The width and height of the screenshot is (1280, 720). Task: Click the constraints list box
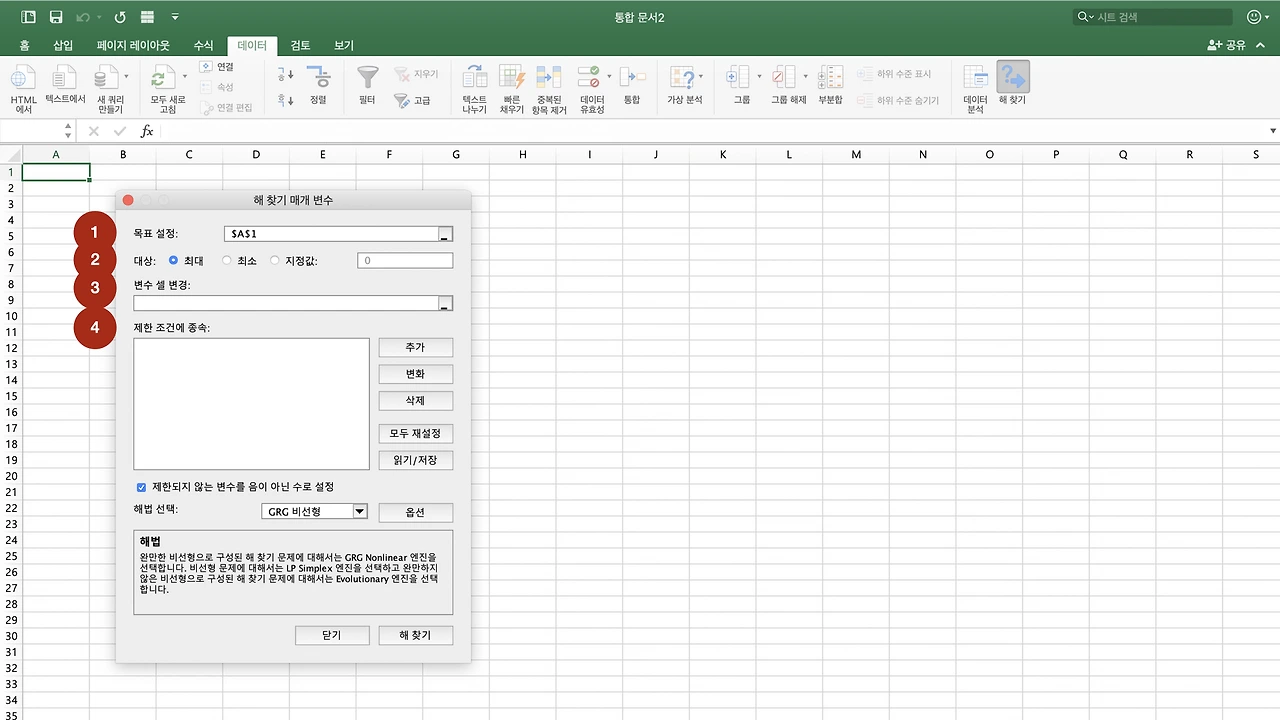tap(251, 404)
